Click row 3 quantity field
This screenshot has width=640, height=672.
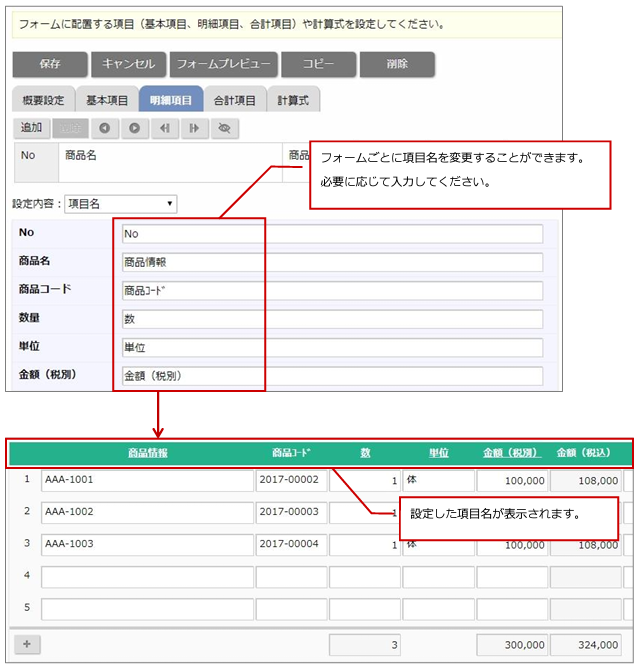point(365,546)
